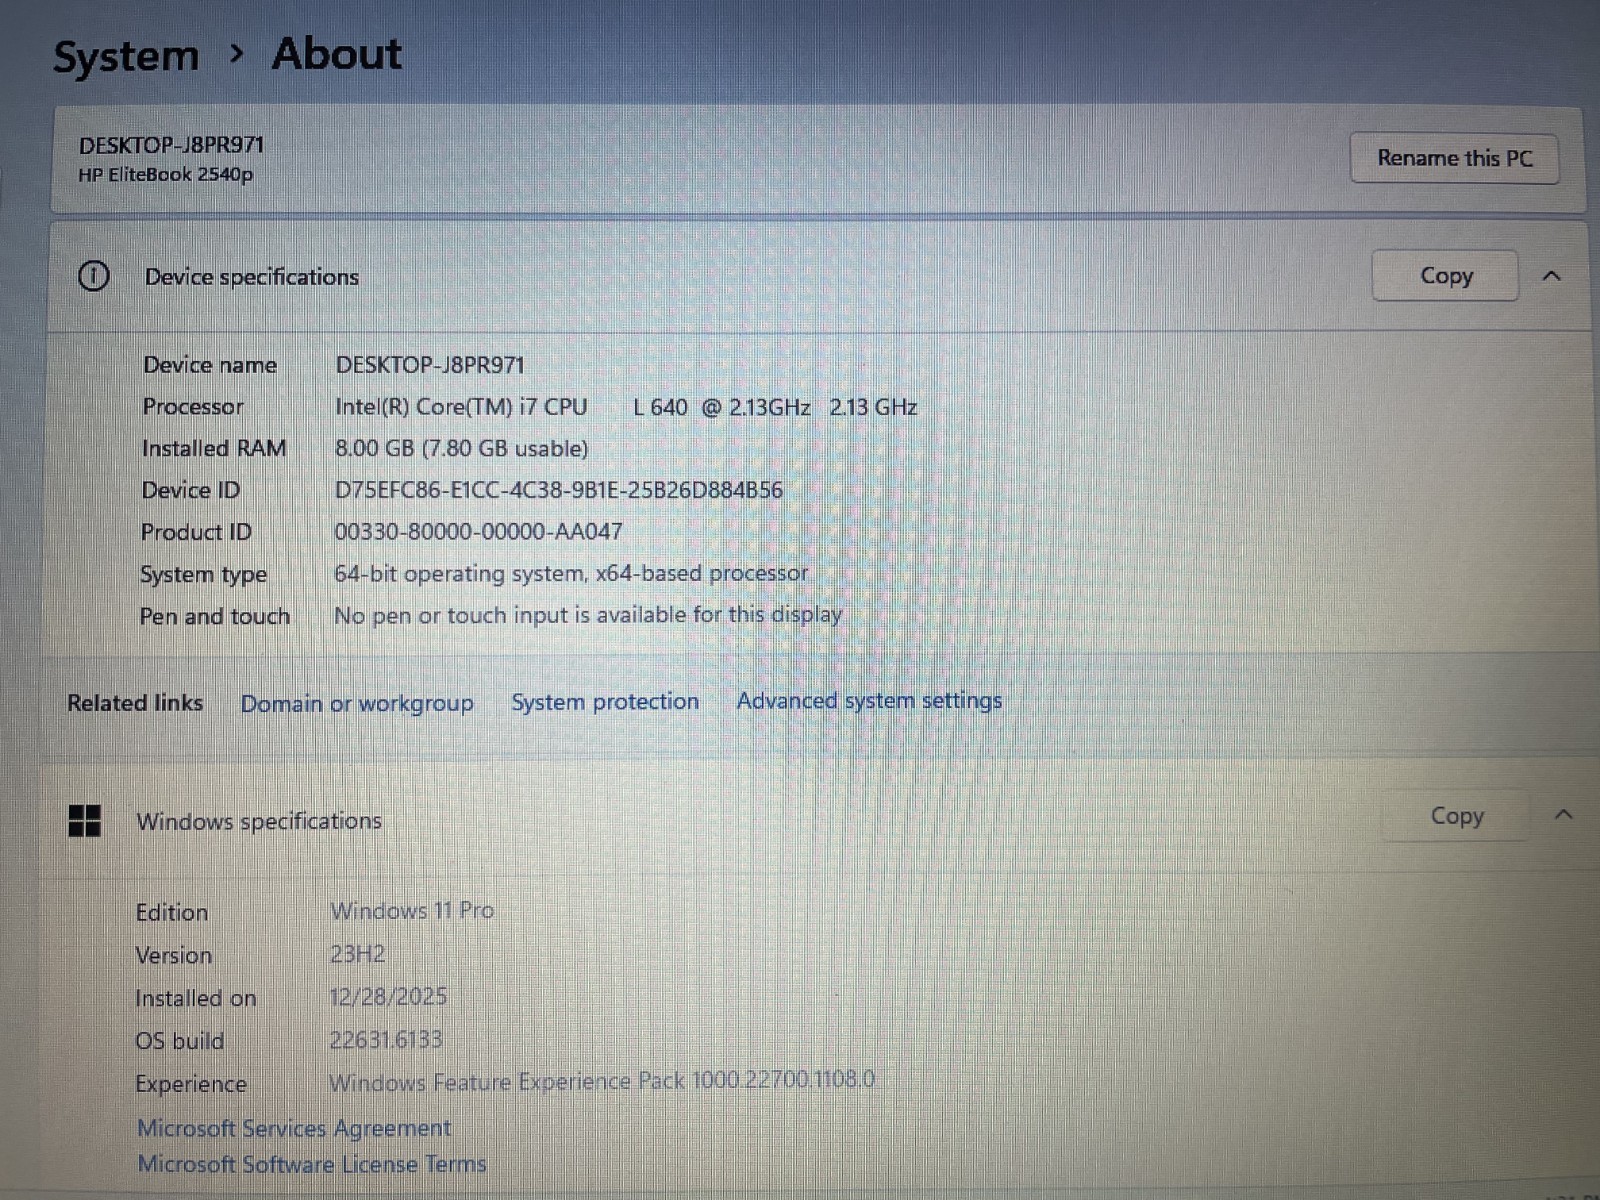Click the HP EliteBook 2540p model text

[x=166, y=174]
